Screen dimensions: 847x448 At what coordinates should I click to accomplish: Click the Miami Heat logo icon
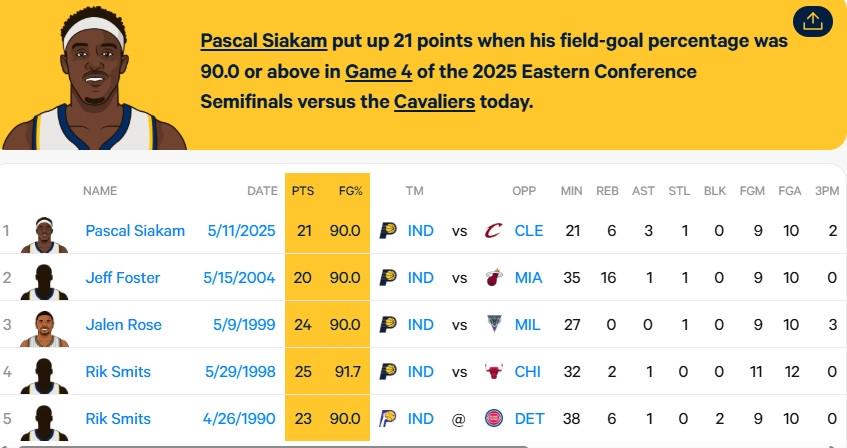[x=494, y=278]
